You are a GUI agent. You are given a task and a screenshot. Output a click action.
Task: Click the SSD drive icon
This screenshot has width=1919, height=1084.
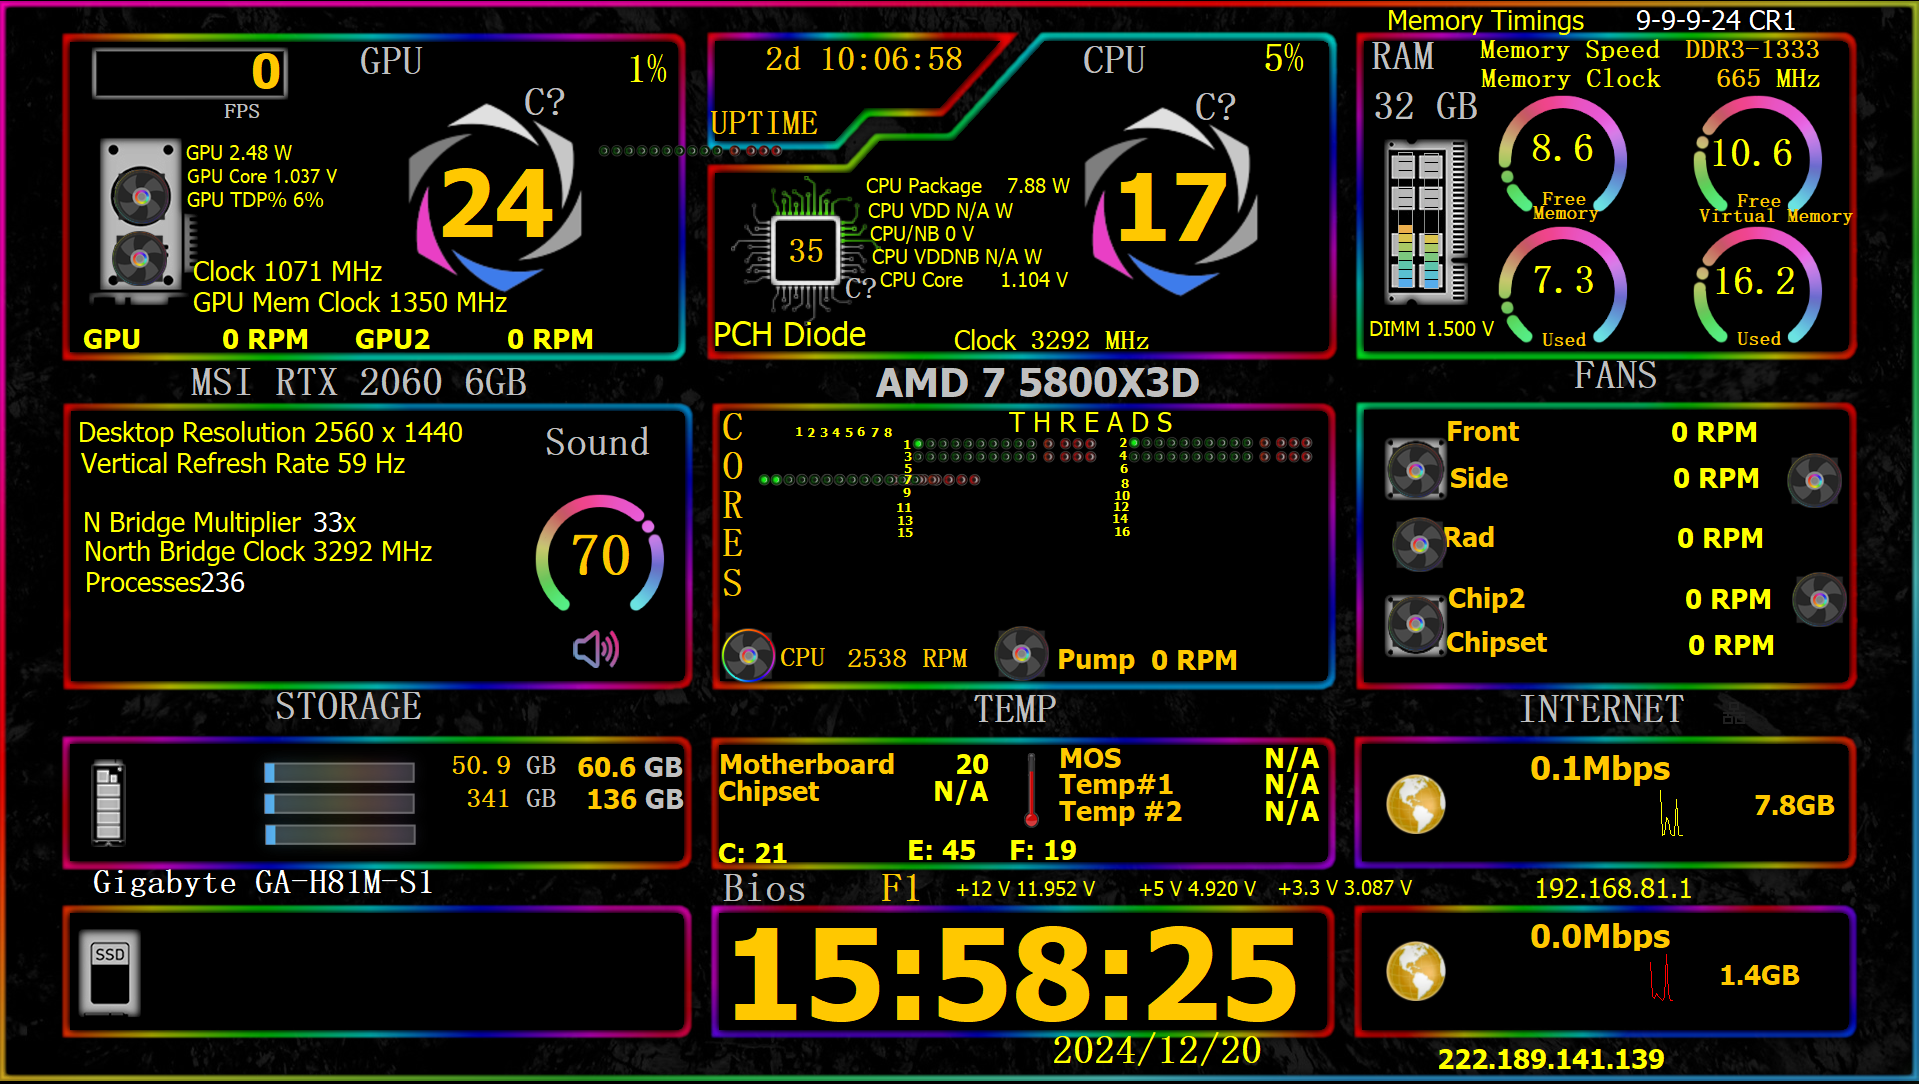(x=109, y=973)
